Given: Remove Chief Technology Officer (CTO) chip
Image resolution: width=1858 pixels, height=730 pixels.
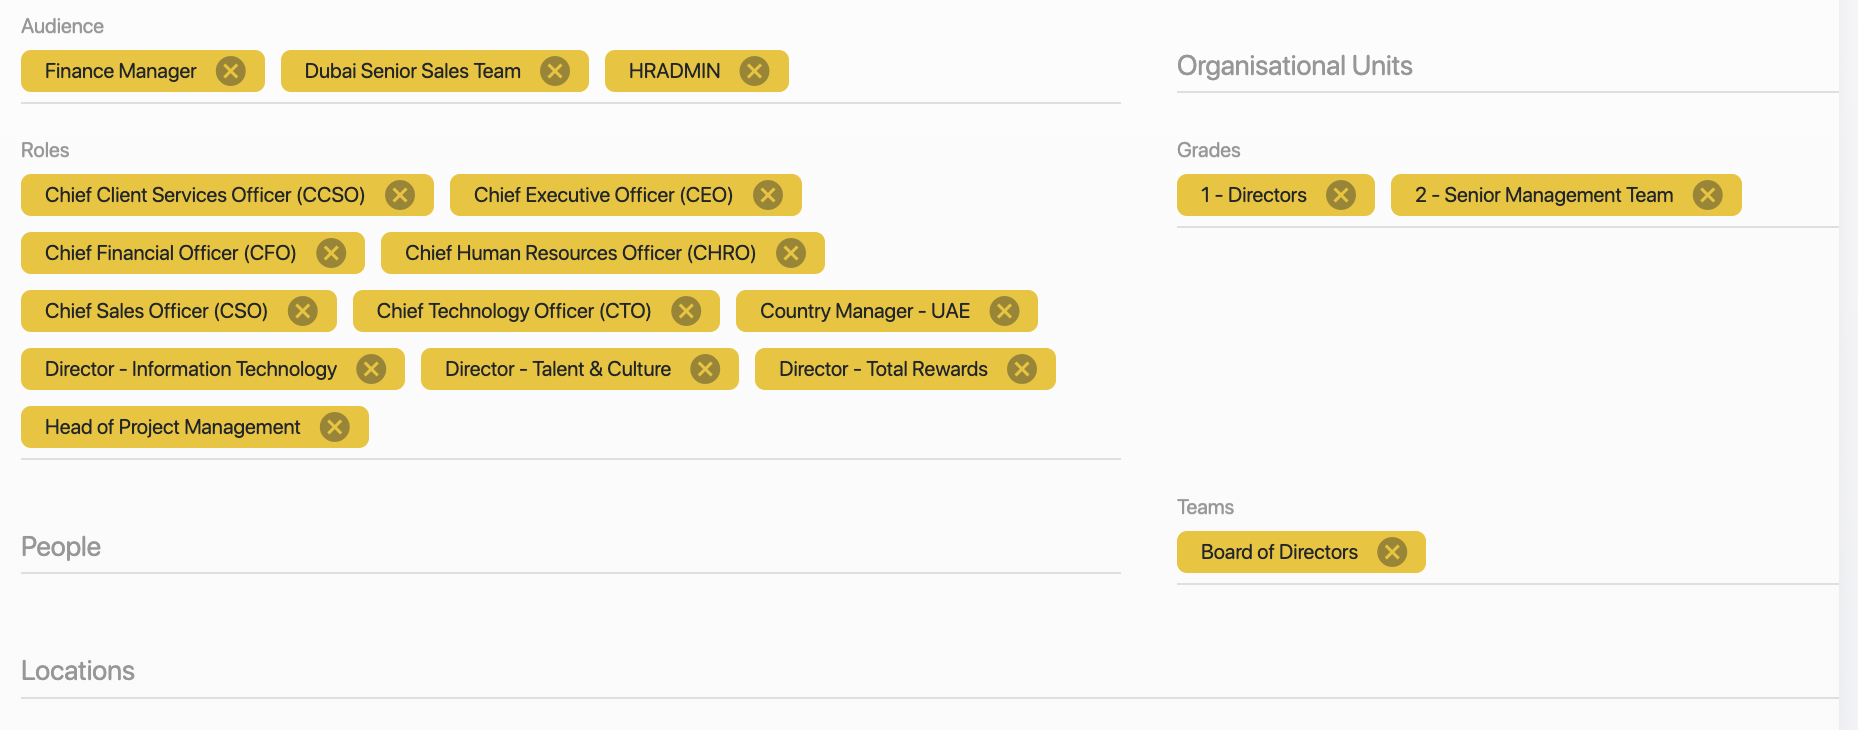Looking at the screenshot, I should point(686,311).
